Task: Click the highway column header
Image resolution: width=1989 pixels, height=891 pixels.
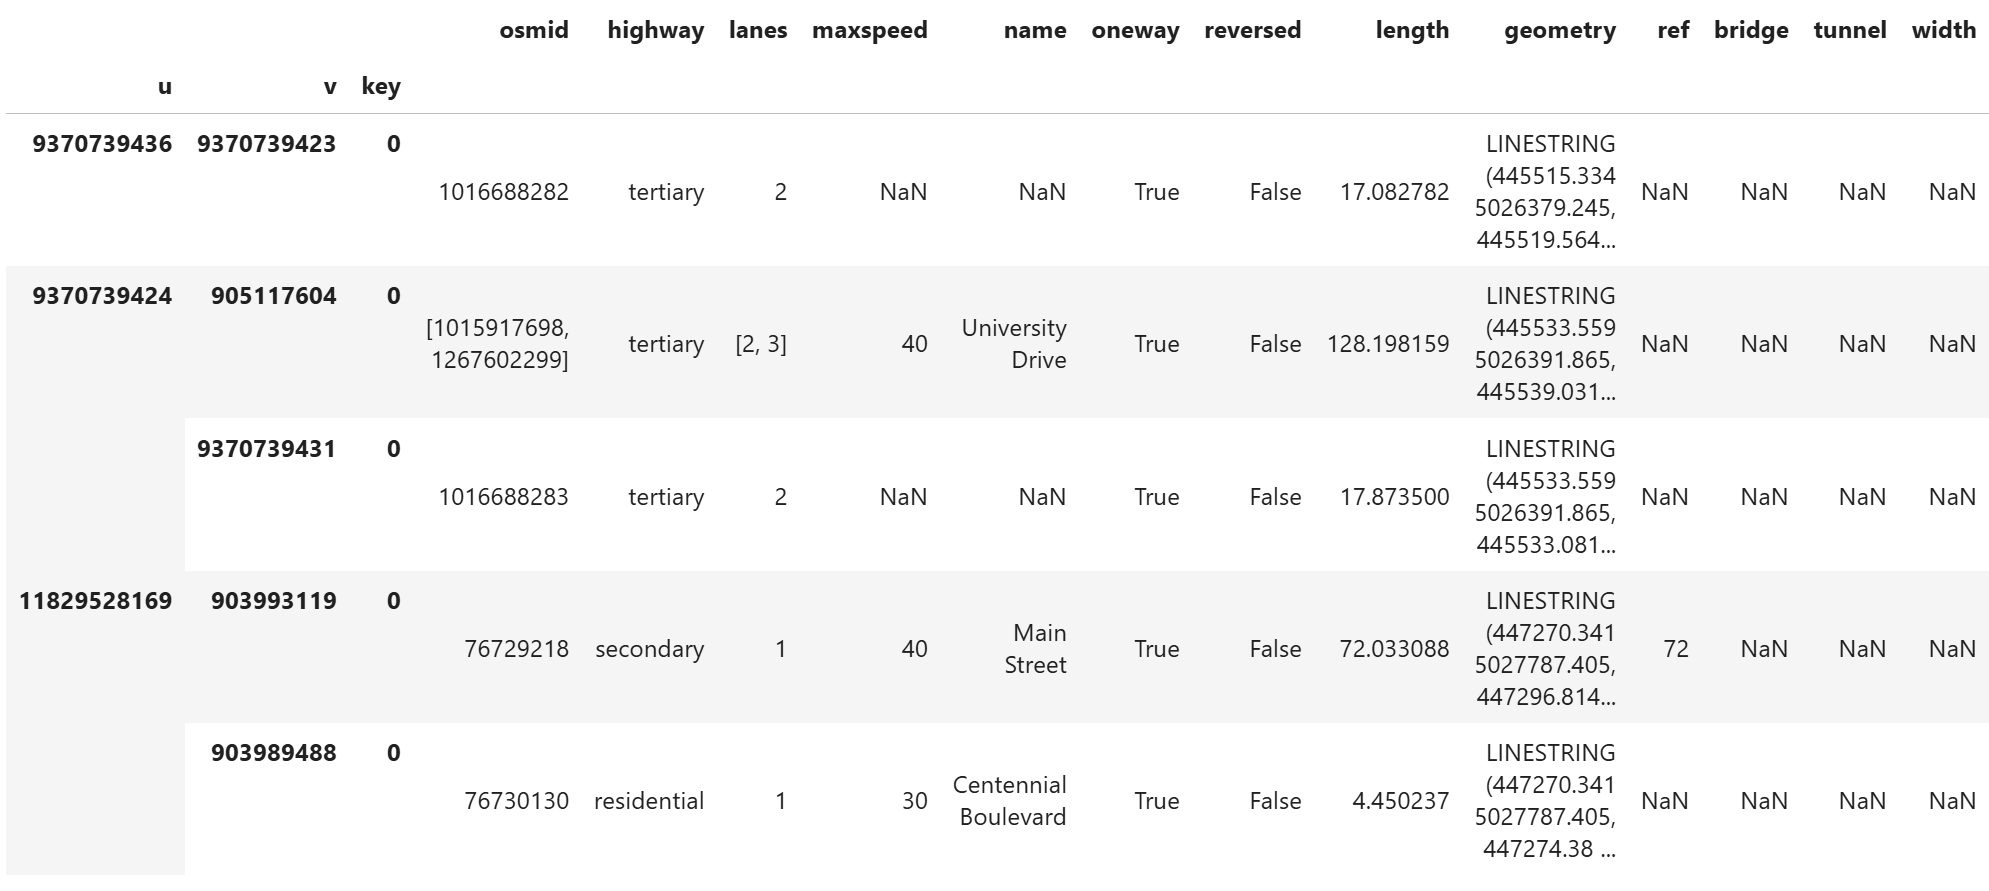Action: point(655,30)
